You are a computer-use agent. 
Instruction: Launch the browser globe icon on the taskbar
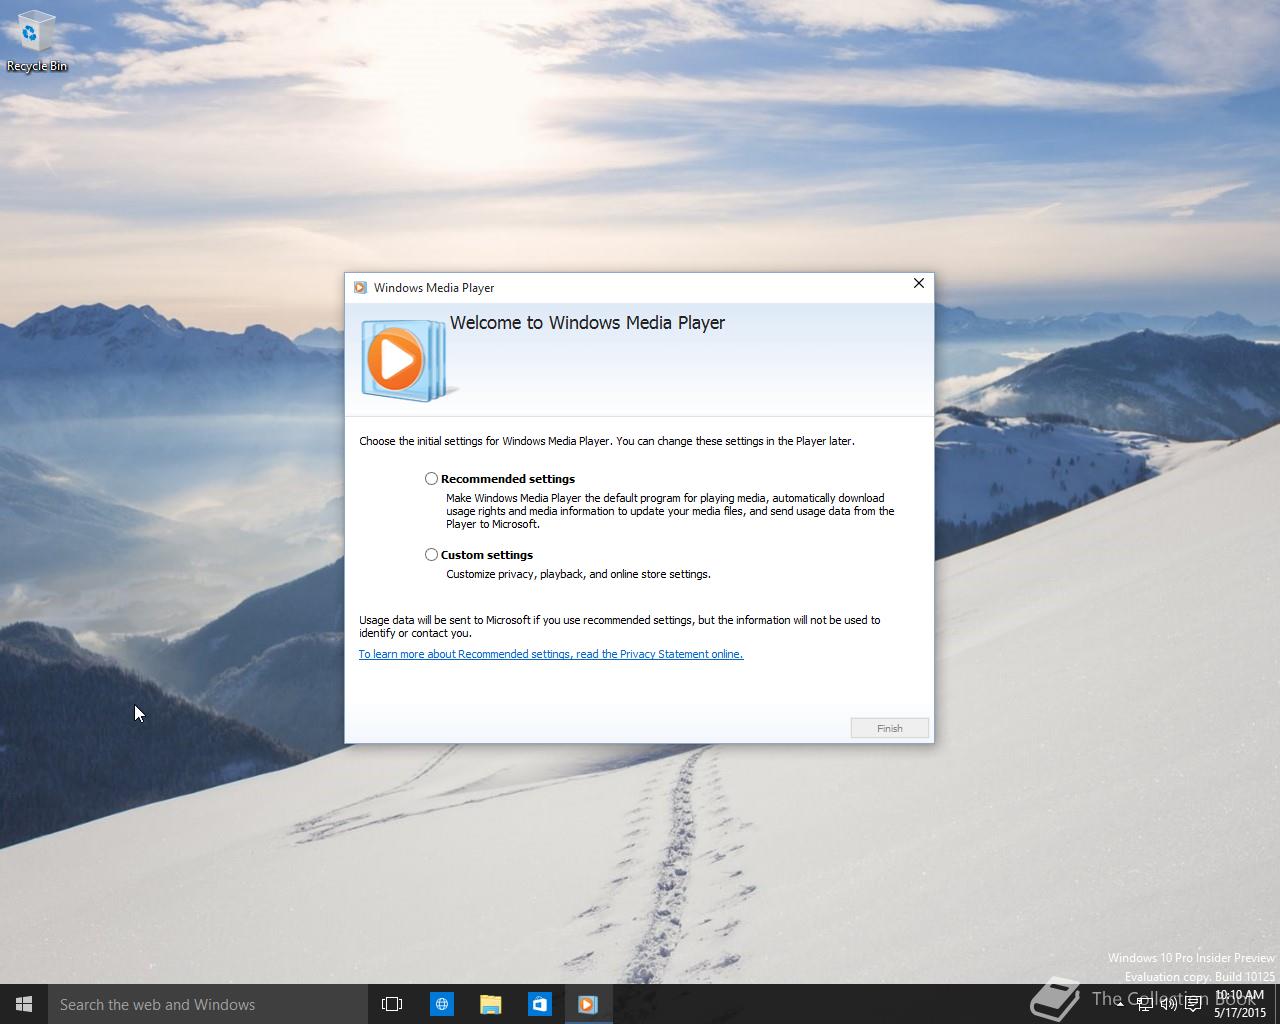[x=441, y=1004]
